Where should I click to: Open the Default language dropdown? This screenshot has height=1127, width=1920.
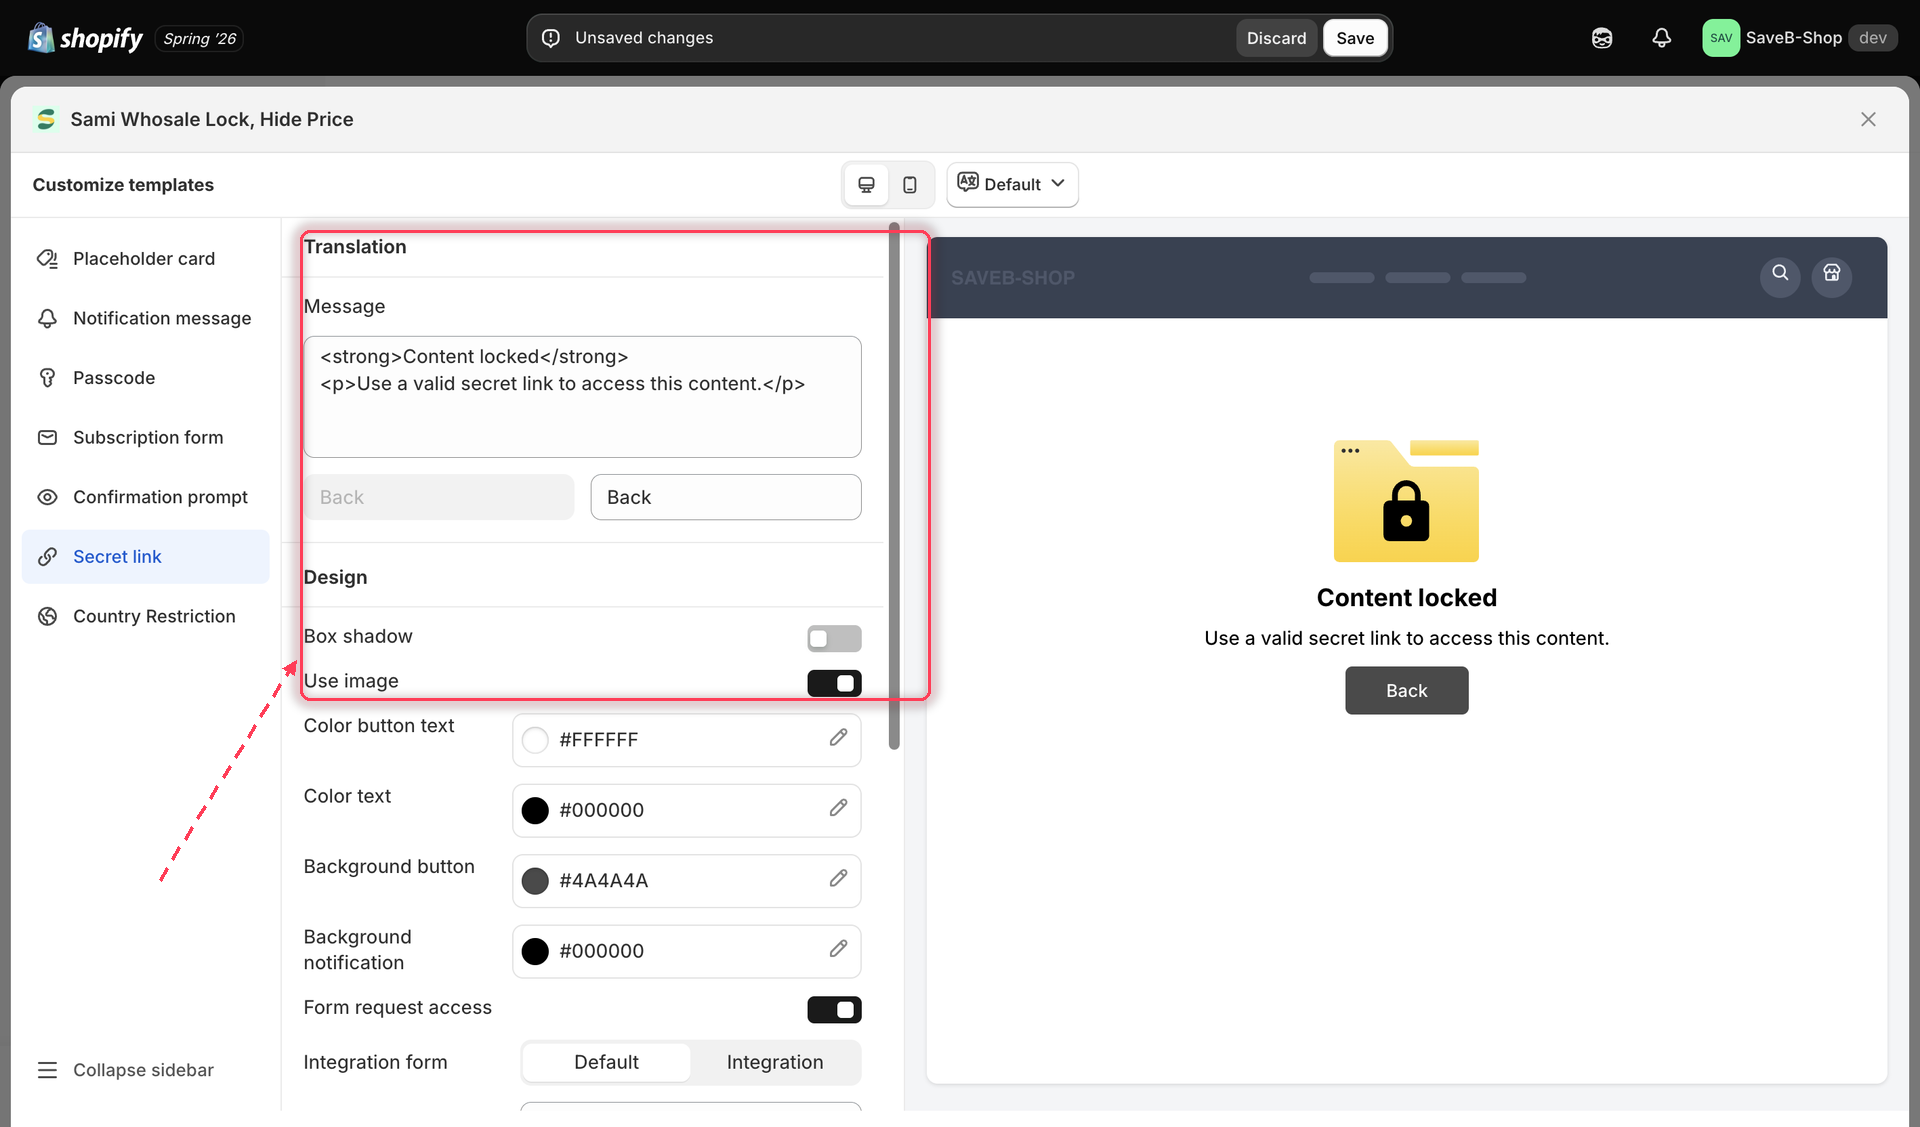click(1012, 185)
